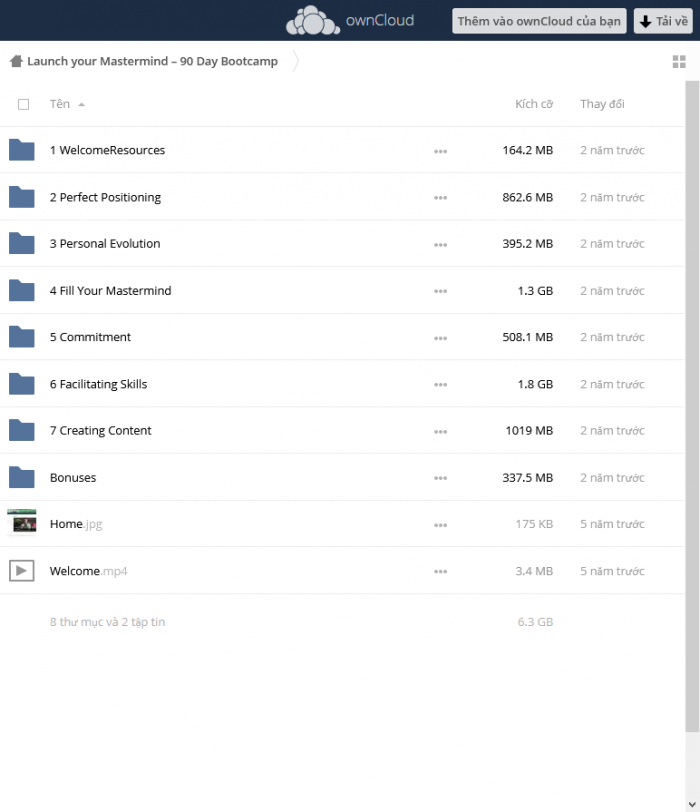
Task: Switch to grid view with the squares icon
Action: [679, 62]
